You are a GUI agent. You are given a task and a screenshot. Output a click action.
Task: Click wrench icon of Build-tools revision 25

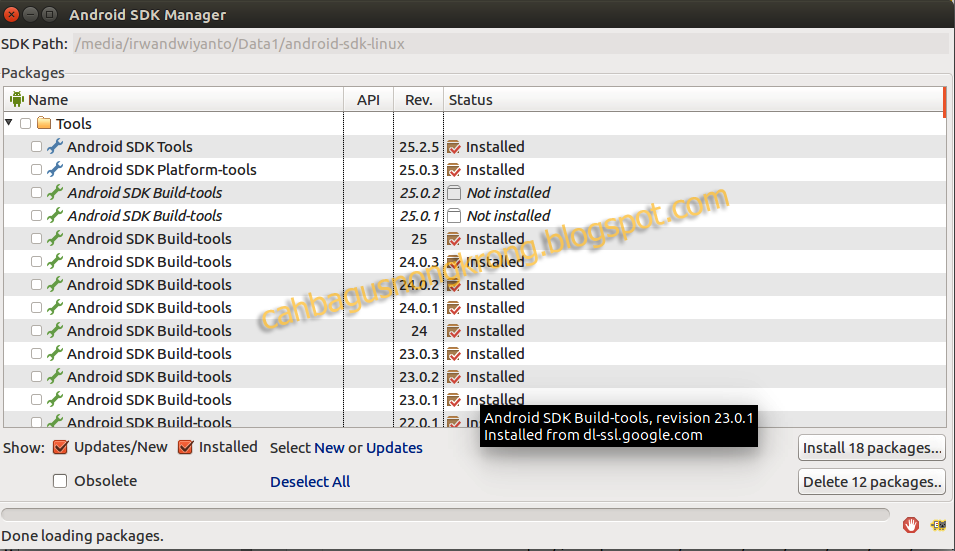pos(55,239)
